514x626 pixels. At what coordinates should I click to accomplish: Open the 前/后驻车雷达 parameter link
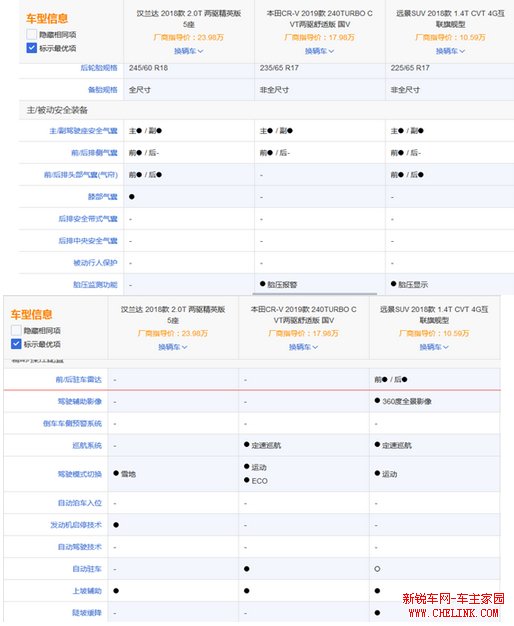click(79, 380)
